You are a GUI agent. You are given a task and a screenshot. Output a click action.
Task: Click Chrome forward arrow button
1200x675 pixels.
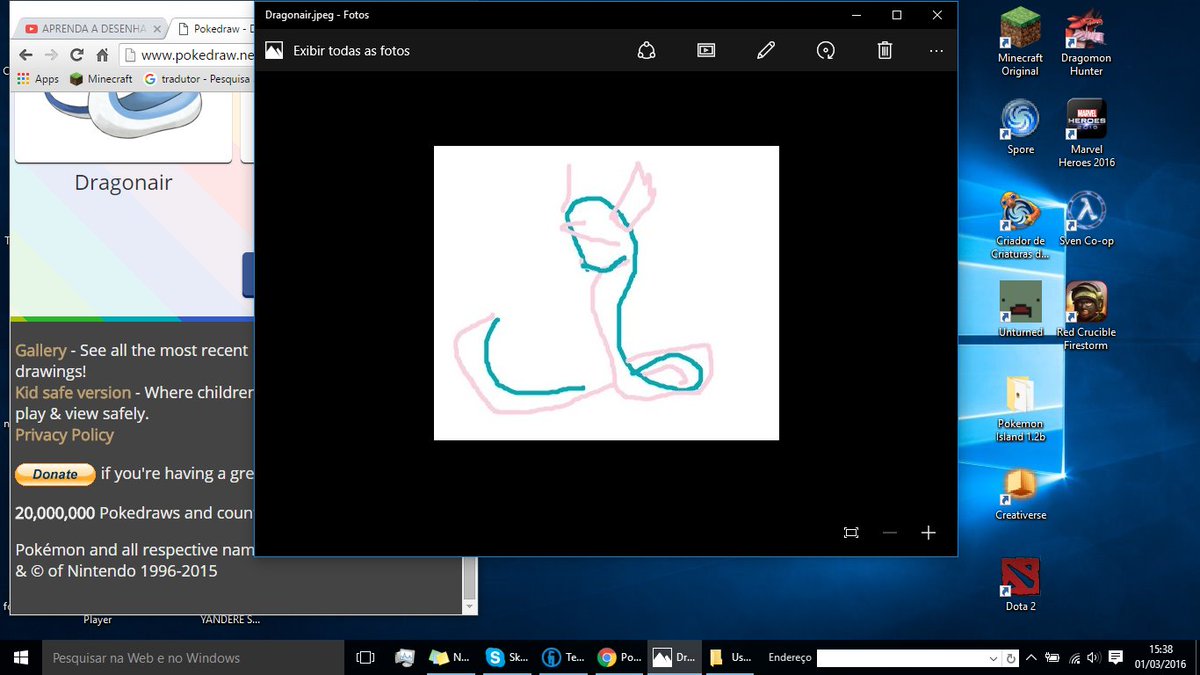[51, 55]
